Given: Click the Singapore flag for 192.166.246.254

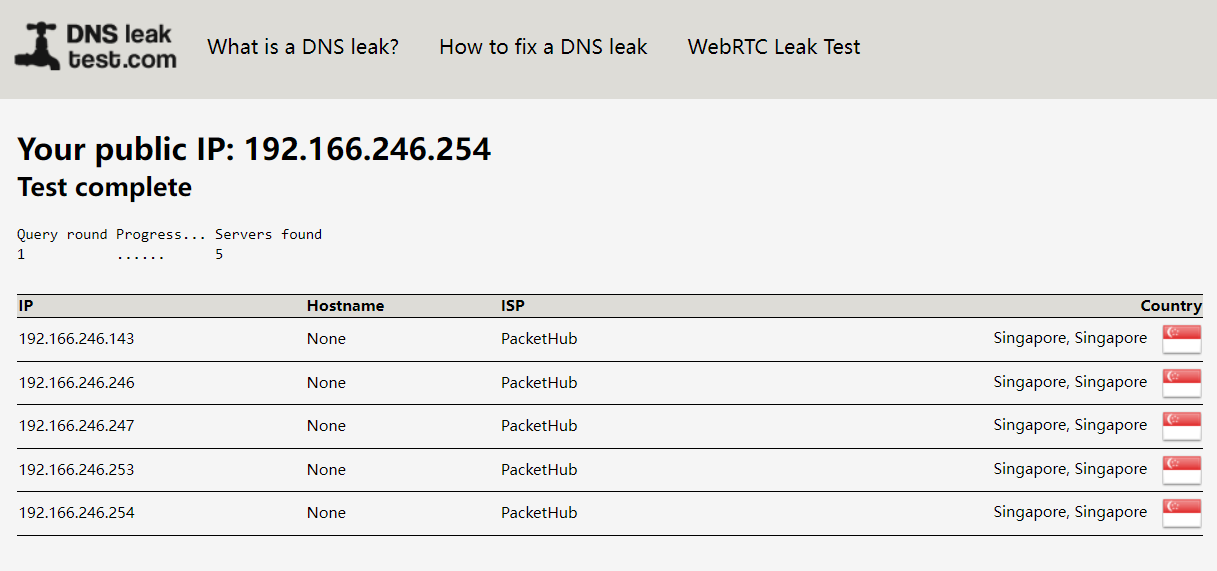Looking at the screenshot, I should (x=1181, y=513).
